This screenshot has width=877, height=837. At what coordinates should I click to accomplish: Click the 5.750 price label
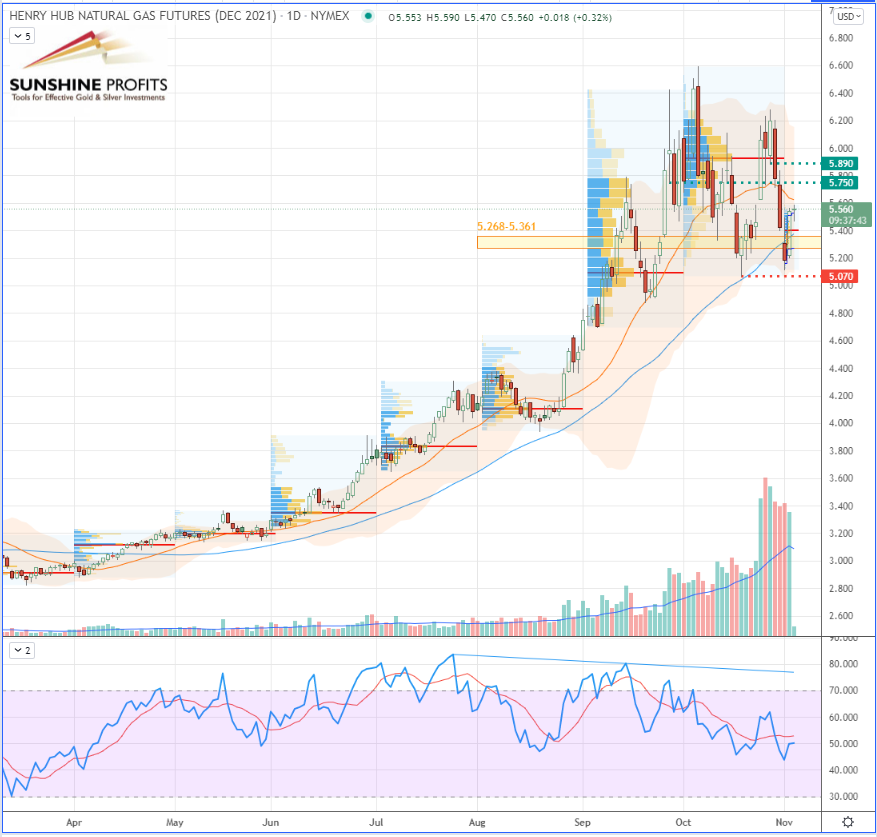pos(840,182)
